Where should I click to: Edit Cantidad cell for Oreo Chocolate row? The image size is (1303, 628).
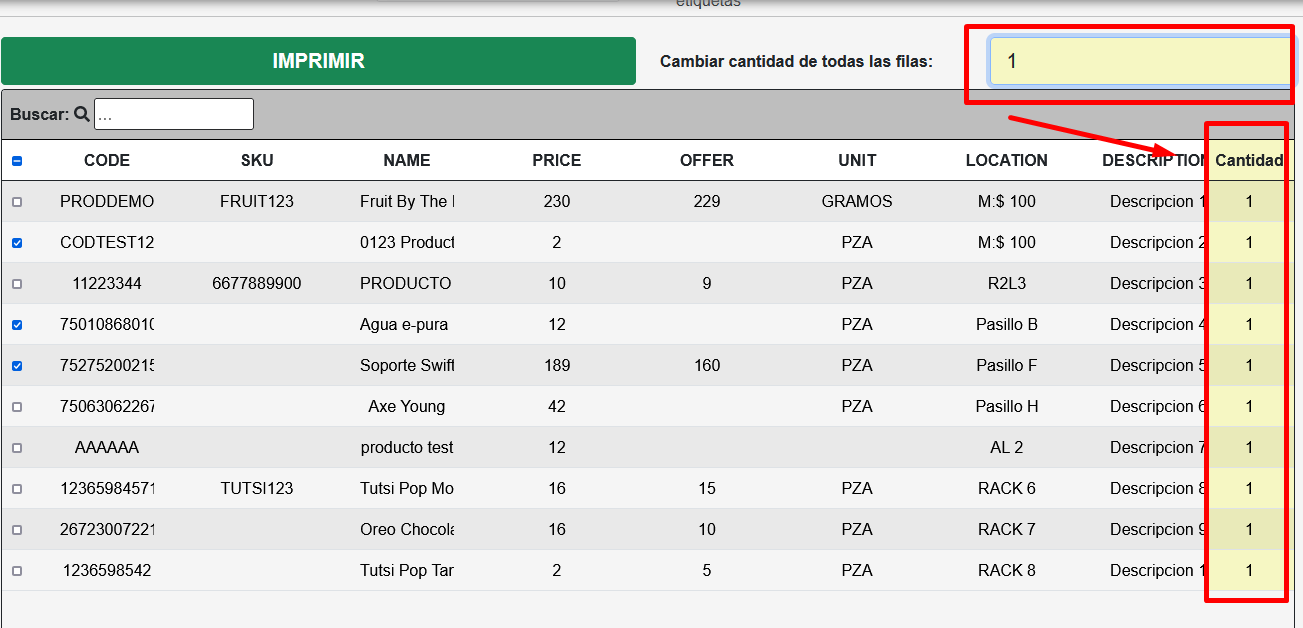point(1249,530)
